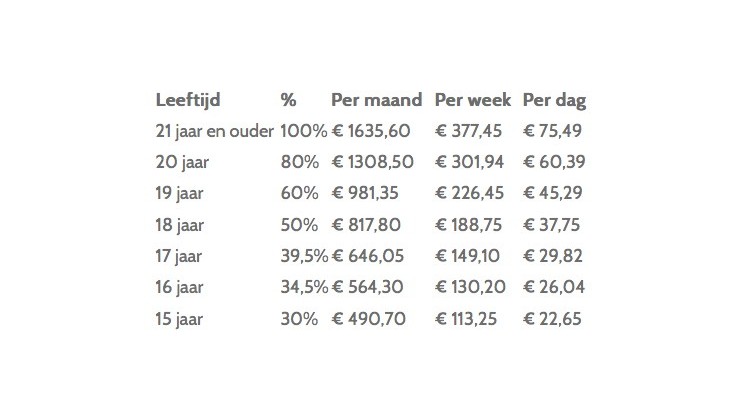Click the '20 jaar' row label

coord(182,162)
